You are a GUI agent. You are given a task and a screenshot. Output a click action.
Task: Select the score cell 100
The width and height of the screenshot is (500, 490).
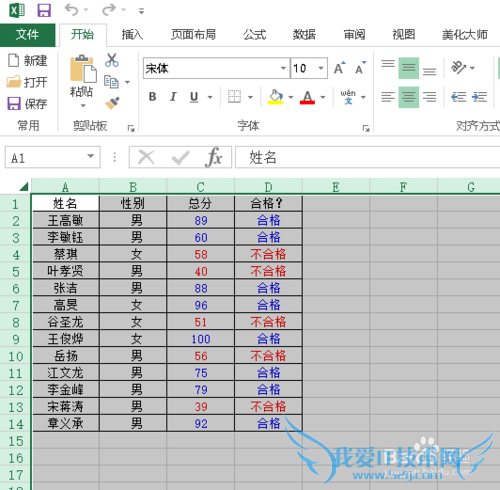click(x=201, y=339)
